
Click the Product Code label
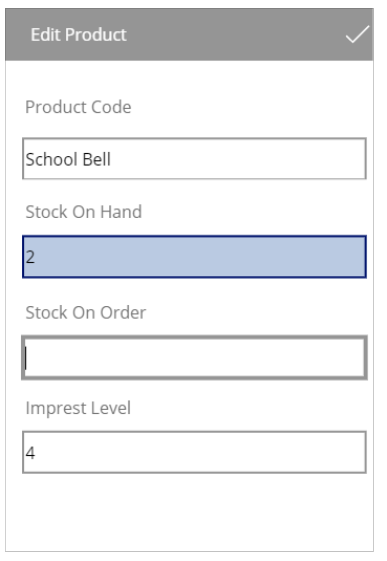click(78, 107)
